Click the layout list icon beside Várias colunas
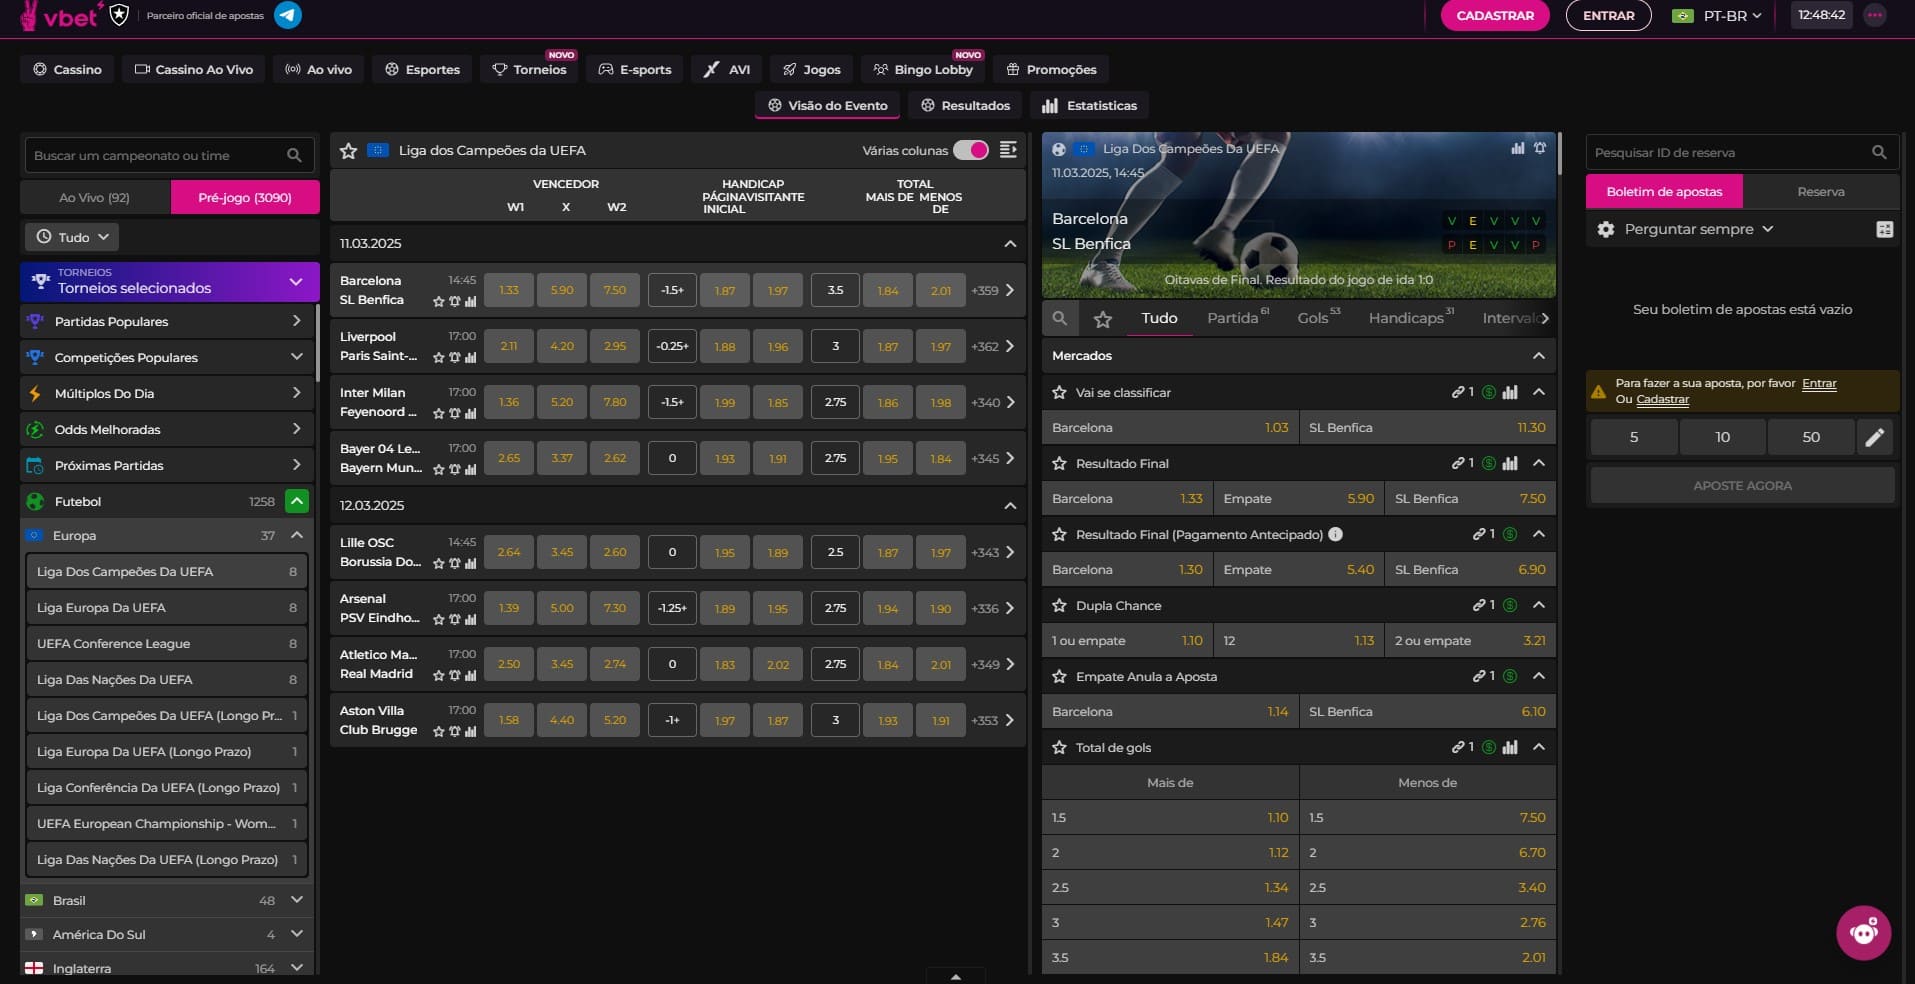This screenshot has width=1915, height=984. pyautogui.click(x=1008, y=150)
